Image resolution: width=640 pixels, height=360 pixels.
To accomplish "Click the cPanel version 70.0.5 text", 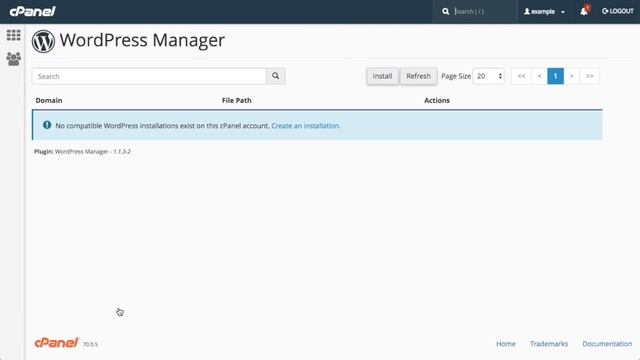I will (x=90, y=344).
